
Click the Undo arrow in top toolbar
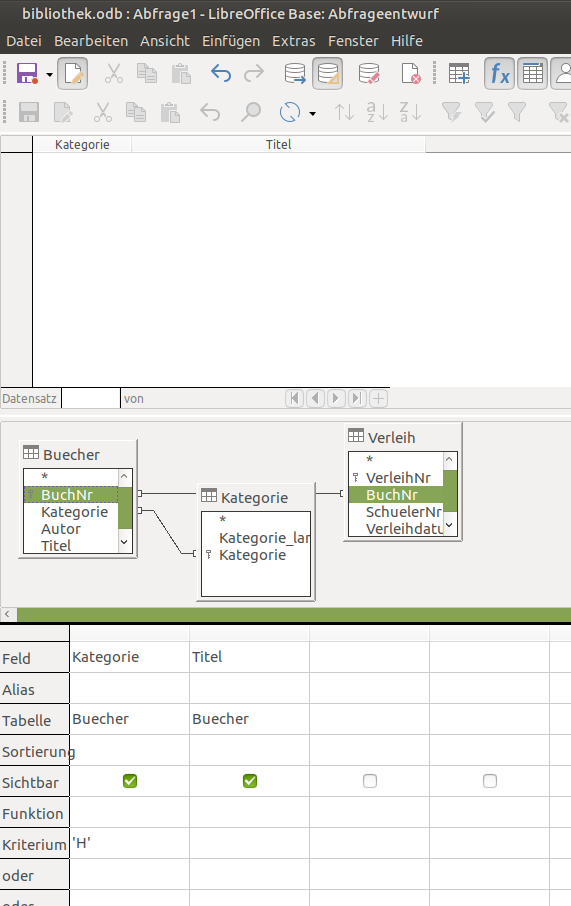tap(221, 74)
